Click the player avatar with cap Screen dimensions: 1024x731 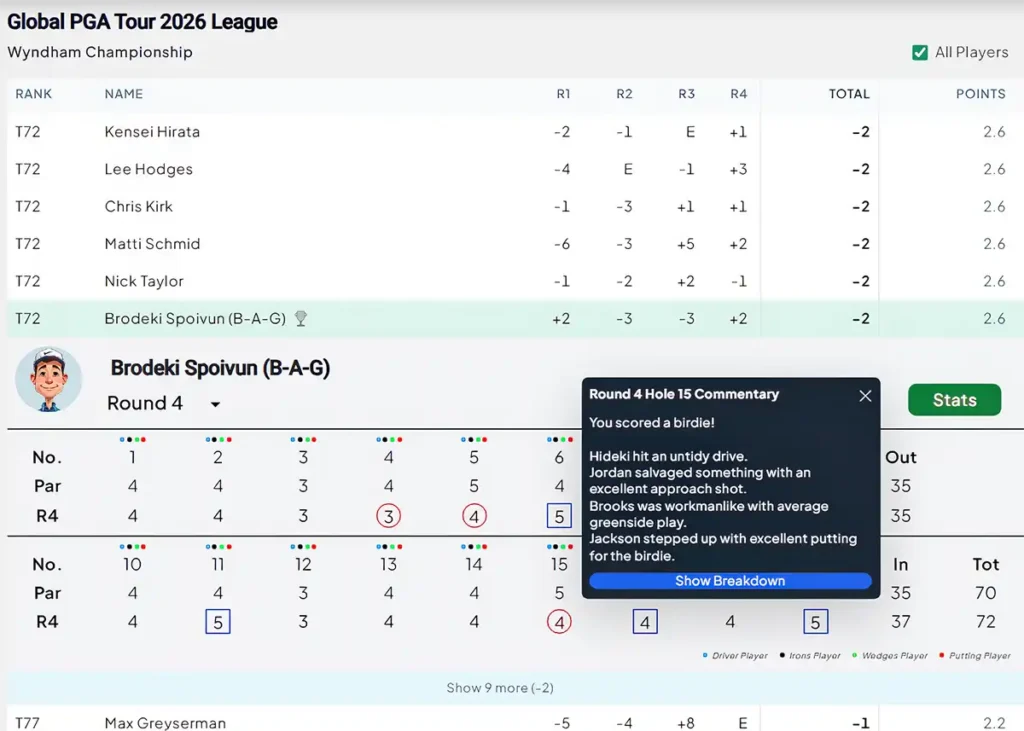[48, 380]
